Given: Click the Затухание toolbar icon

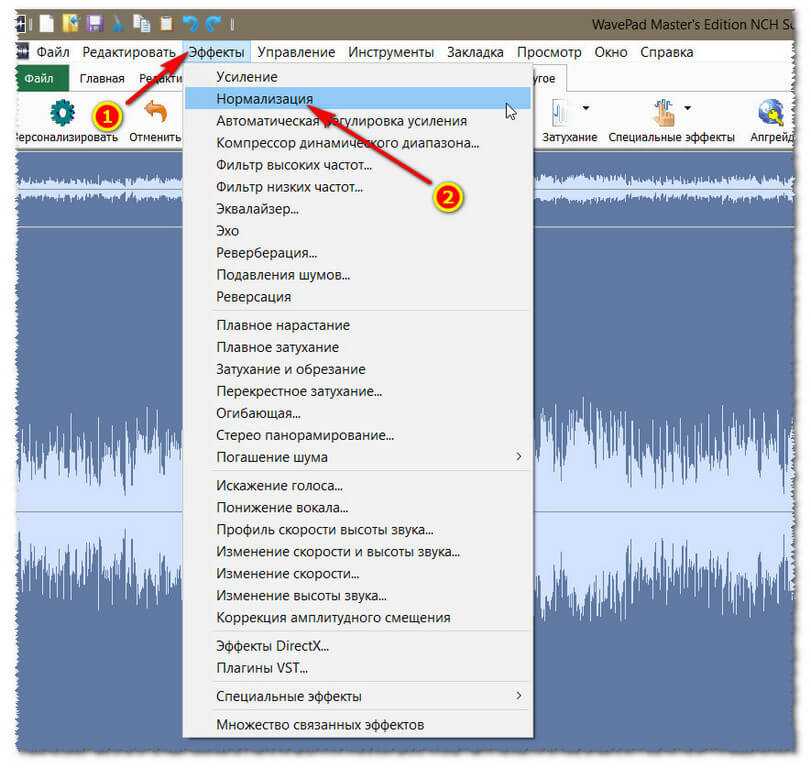Looking at the screenshot, I should click(561, 112).
